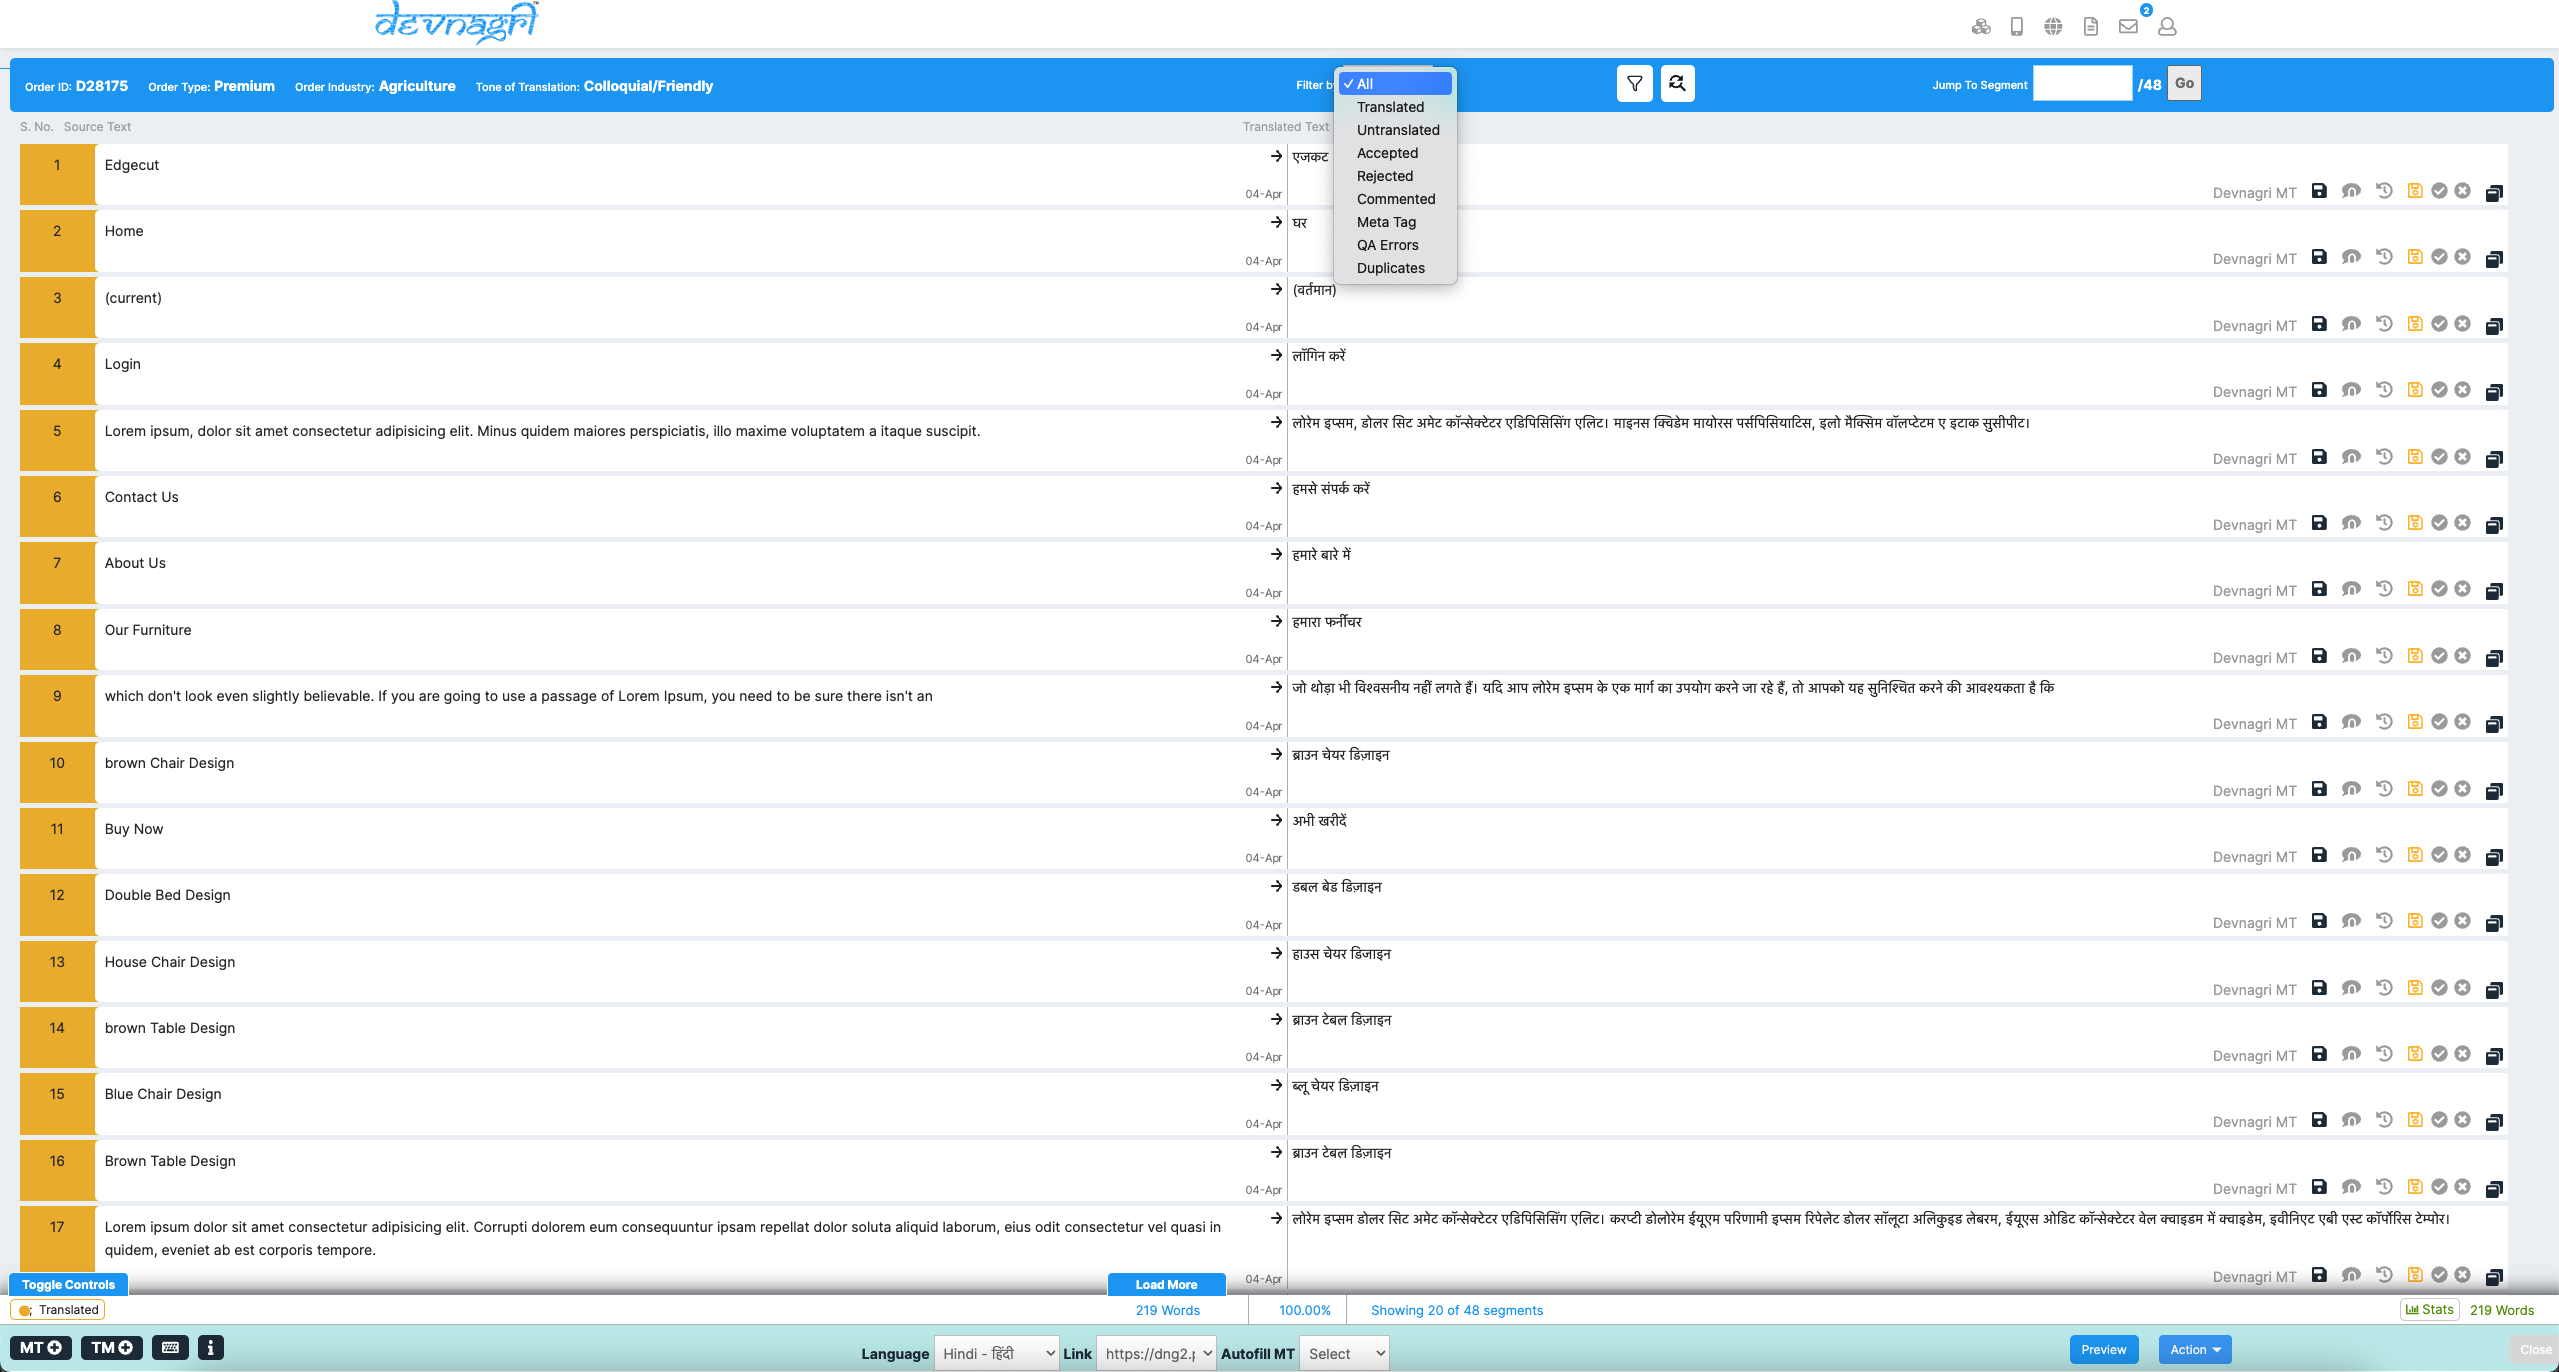Image resolution: width=2559 pixels, height=1372 pixels.
Task: Click 'Devnagri MT' label on About Us row
Action: (x=2254, y=591)
